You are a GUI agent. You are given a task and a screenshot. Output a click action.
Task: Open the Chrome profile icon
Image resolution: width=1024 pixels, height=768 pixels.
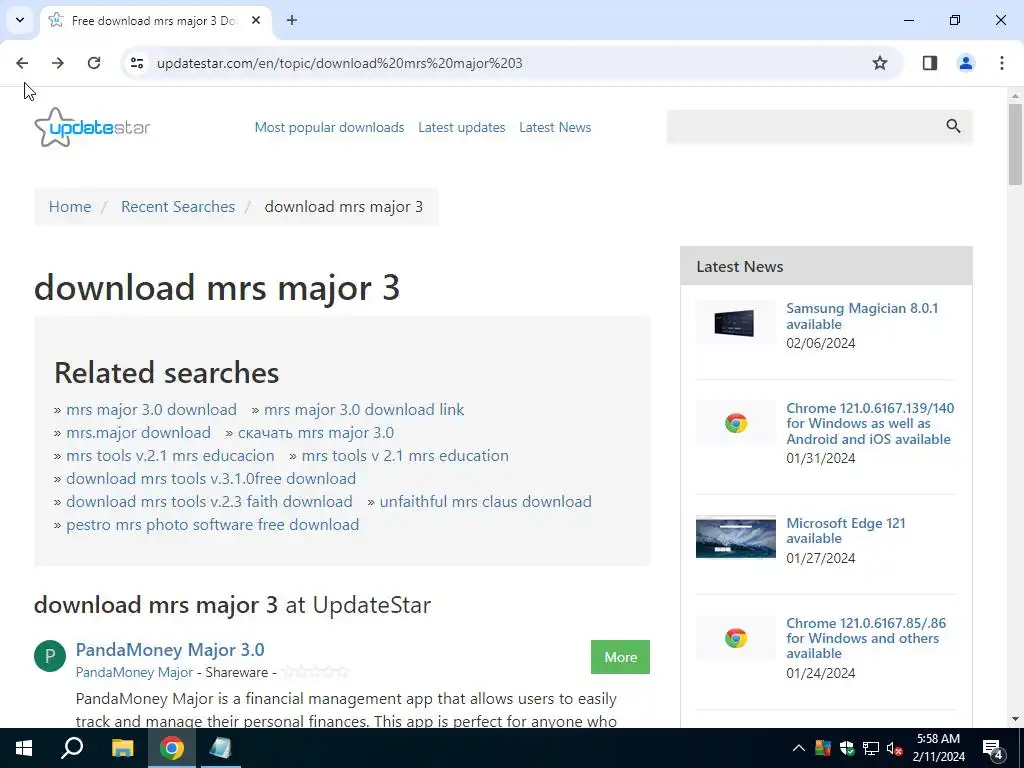966,63
